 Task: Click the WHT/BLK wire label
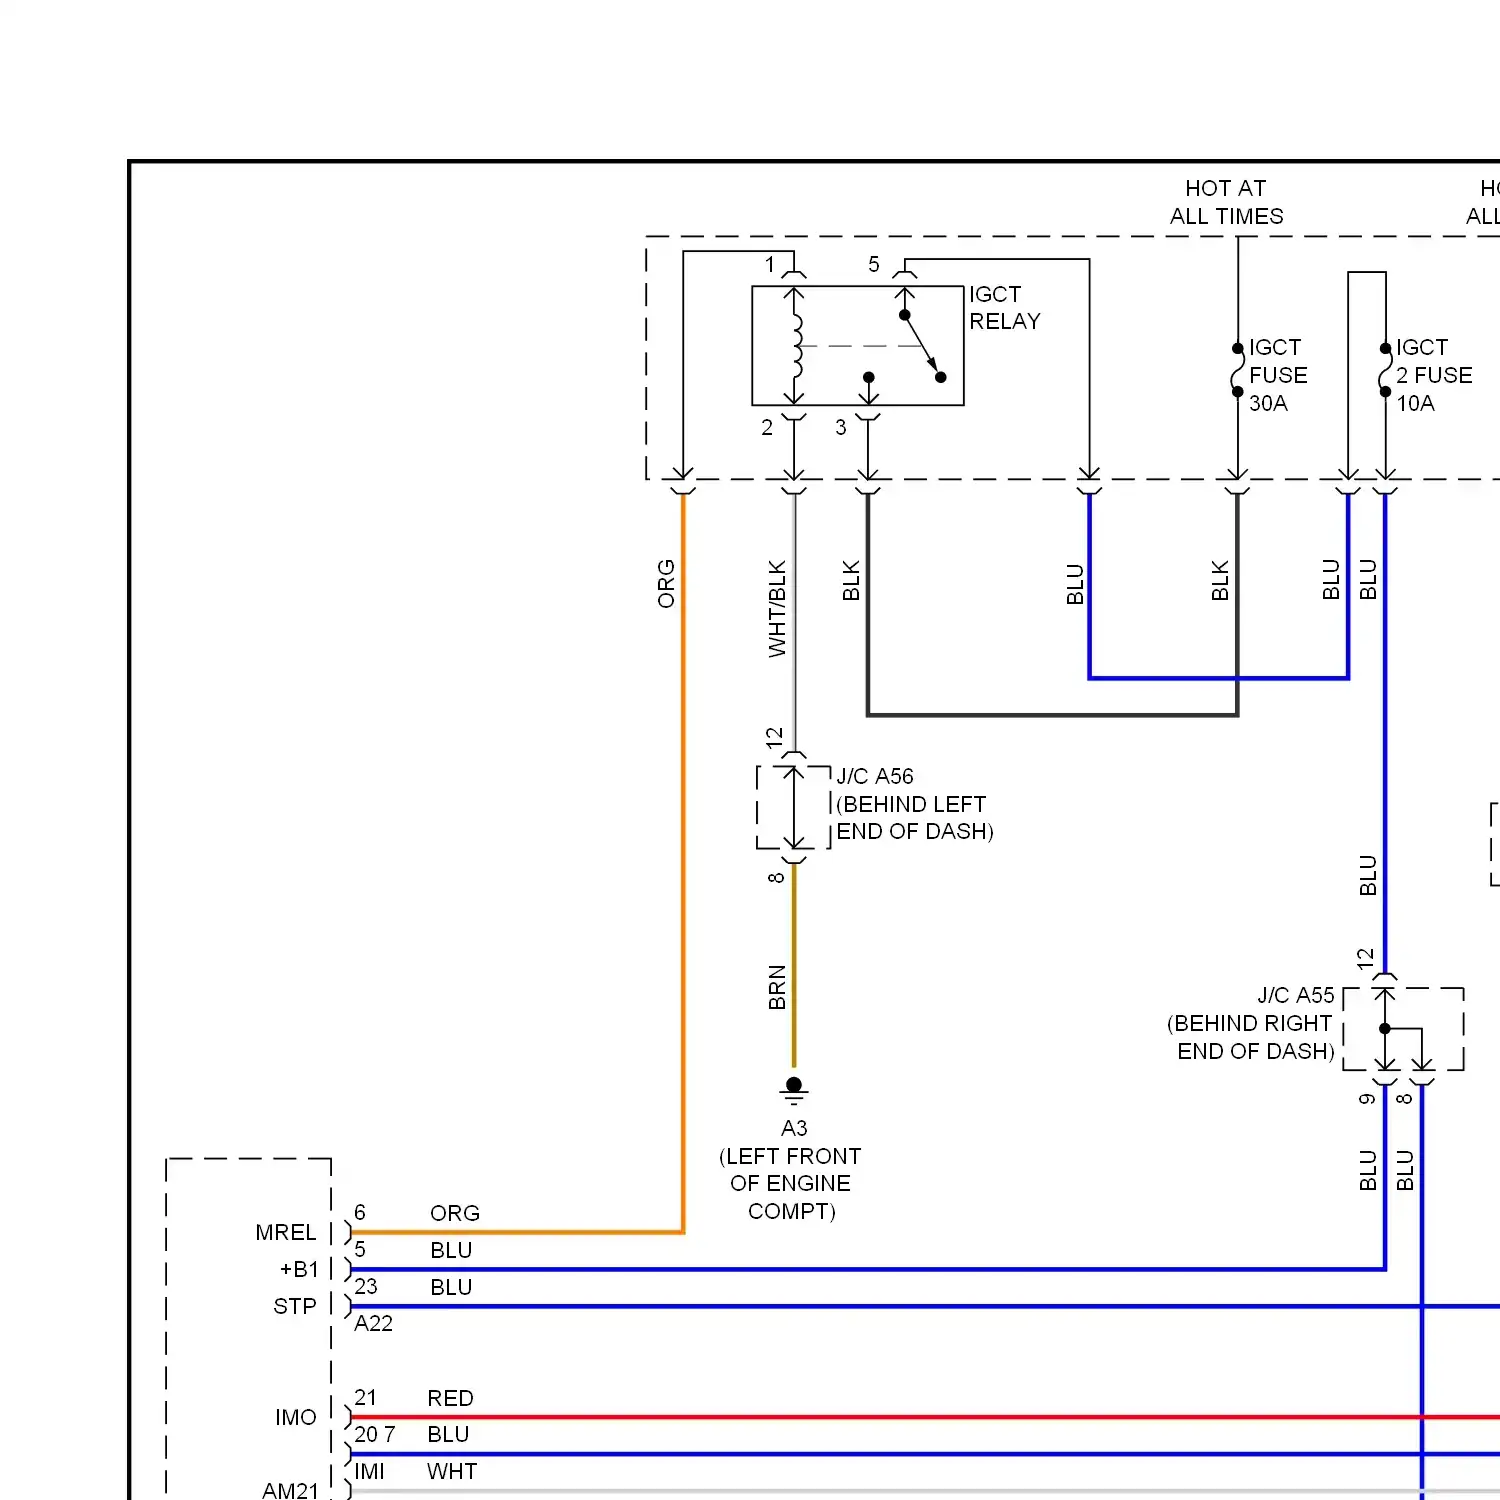click(777, 609)
